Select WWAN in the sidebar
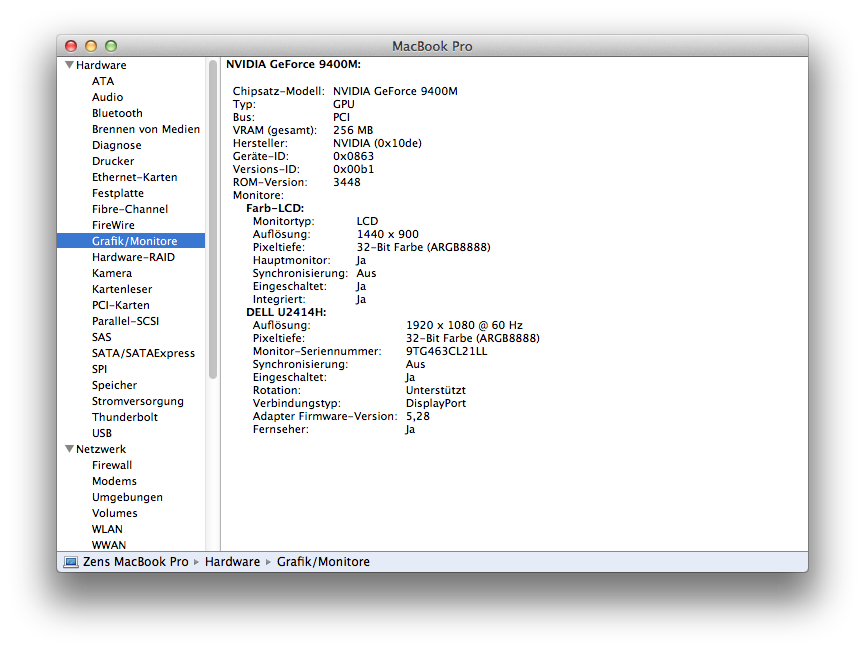865x651 pixels. [x=109, y=545]
